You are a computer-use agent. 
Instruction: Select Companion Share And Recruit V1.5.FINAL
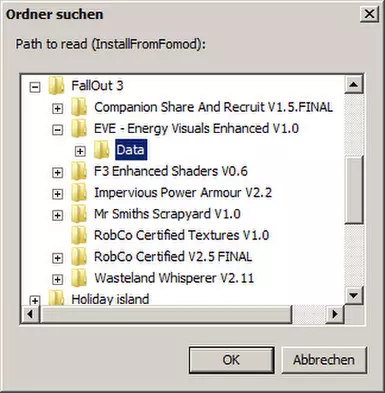tap(213, 107)
